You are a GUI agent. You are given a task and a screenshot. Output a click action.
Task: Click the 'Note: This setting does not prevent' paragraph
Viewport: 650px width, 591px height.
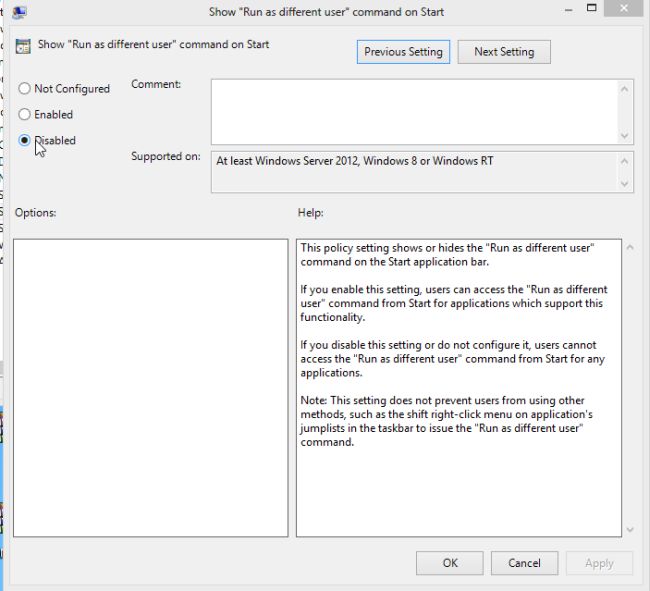point(446,421)
